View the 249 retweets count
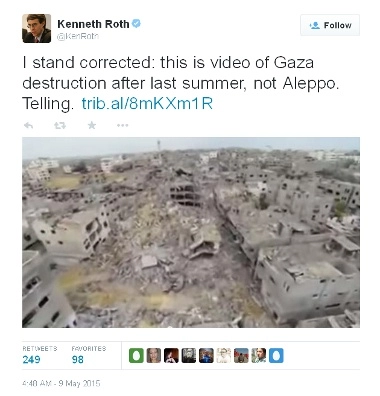Screen dimensions: 380x396 pyautogui.click(x=32, y=360)
